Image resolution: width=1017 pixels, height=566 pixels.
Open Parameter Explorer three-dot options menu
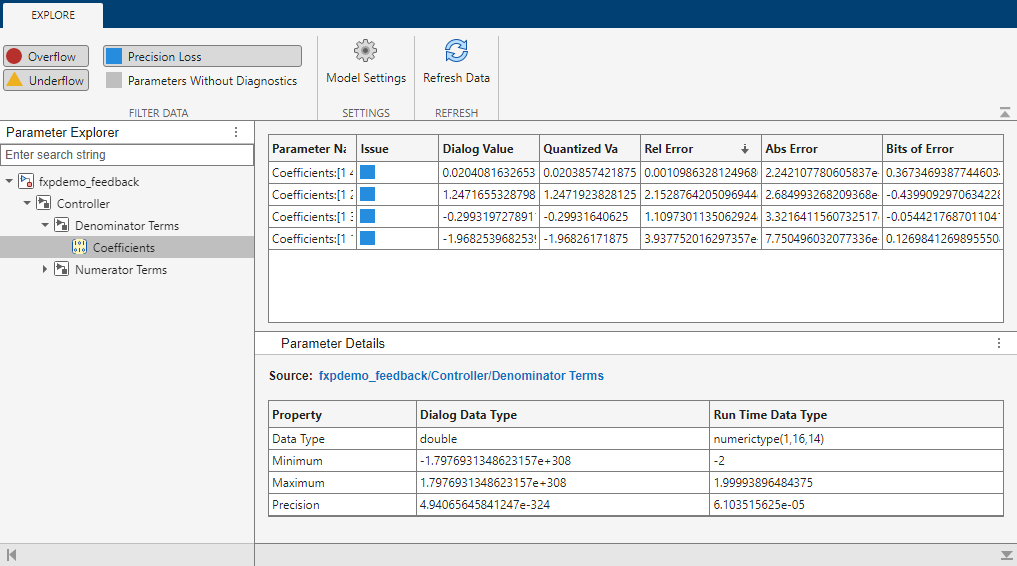point(236,132)
